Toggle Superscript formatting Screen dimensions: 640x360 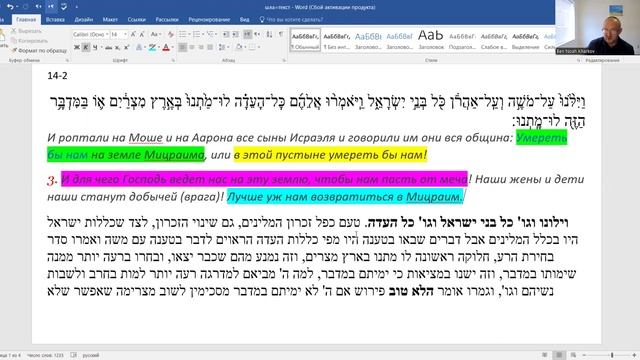pos(127,47)
